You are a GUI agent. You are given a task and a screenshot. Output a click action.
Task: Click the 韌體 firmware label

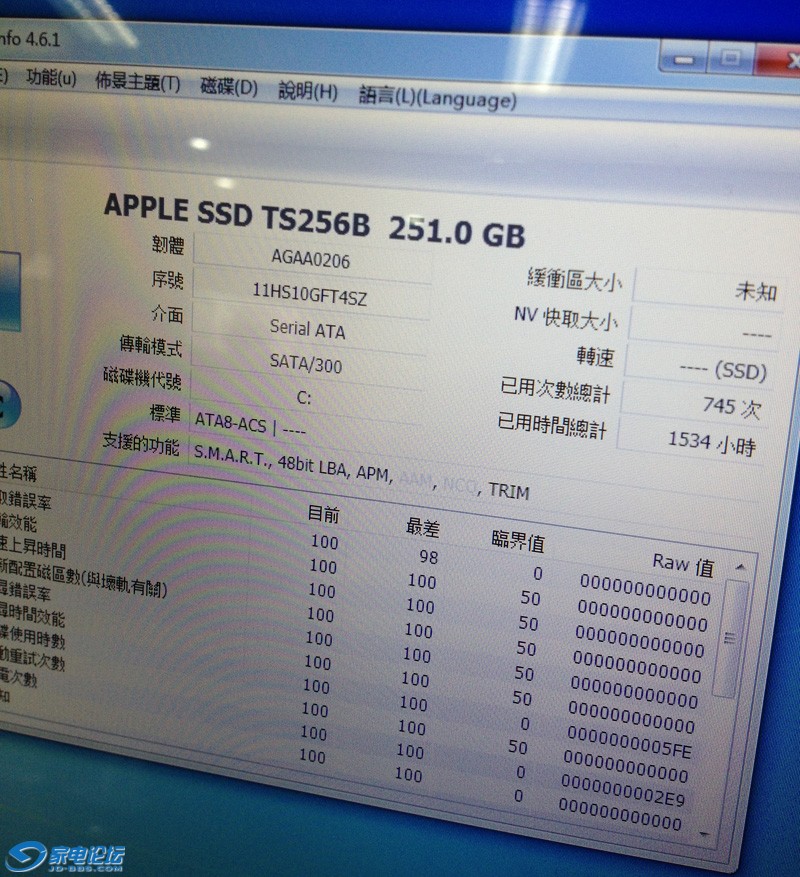tap(168, 245)
